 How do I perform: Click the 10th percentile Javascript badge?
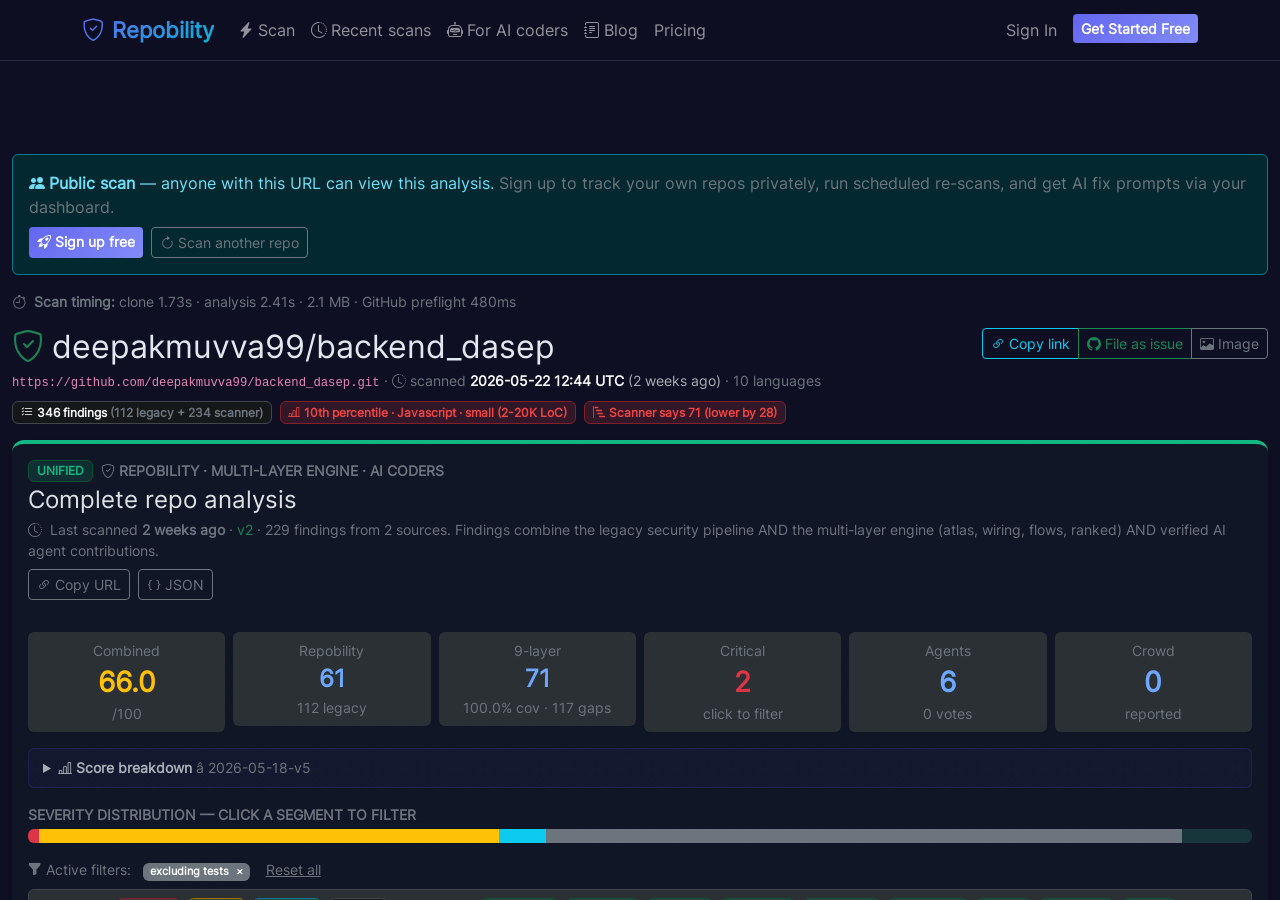coord(428,412)
